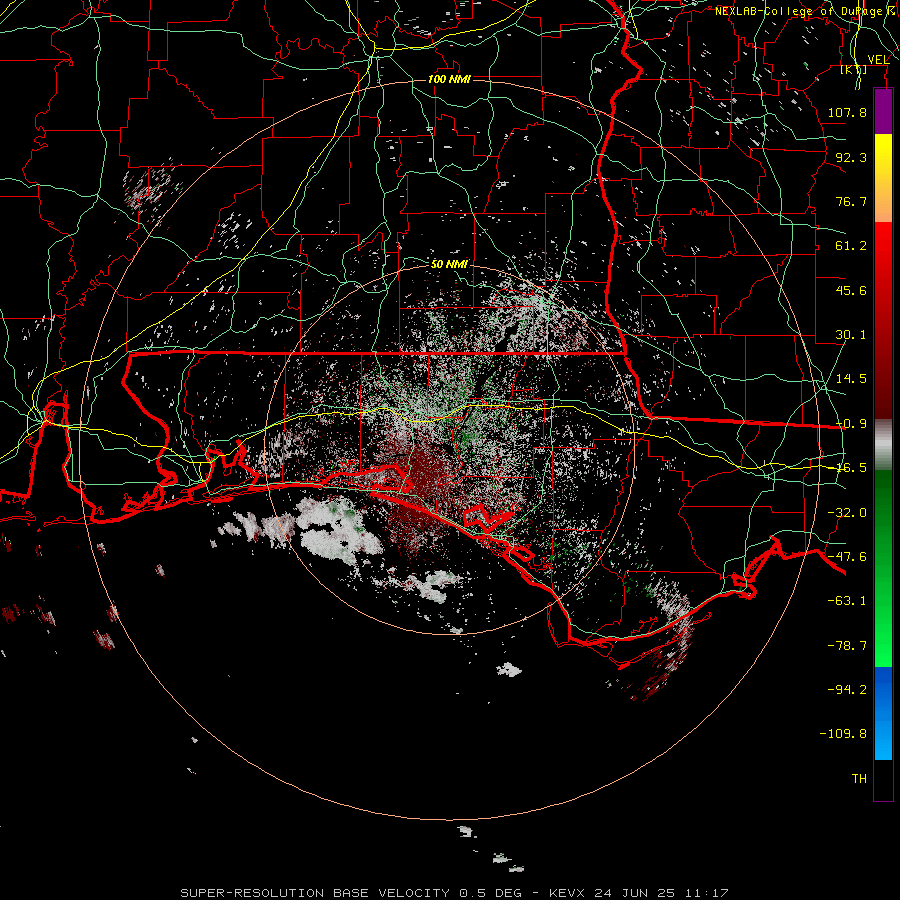Image resolution: width=900 pixels, height=900 pixels.
Task: Pick the gray band of the velocity scale
Action: [x=883, y=445]
